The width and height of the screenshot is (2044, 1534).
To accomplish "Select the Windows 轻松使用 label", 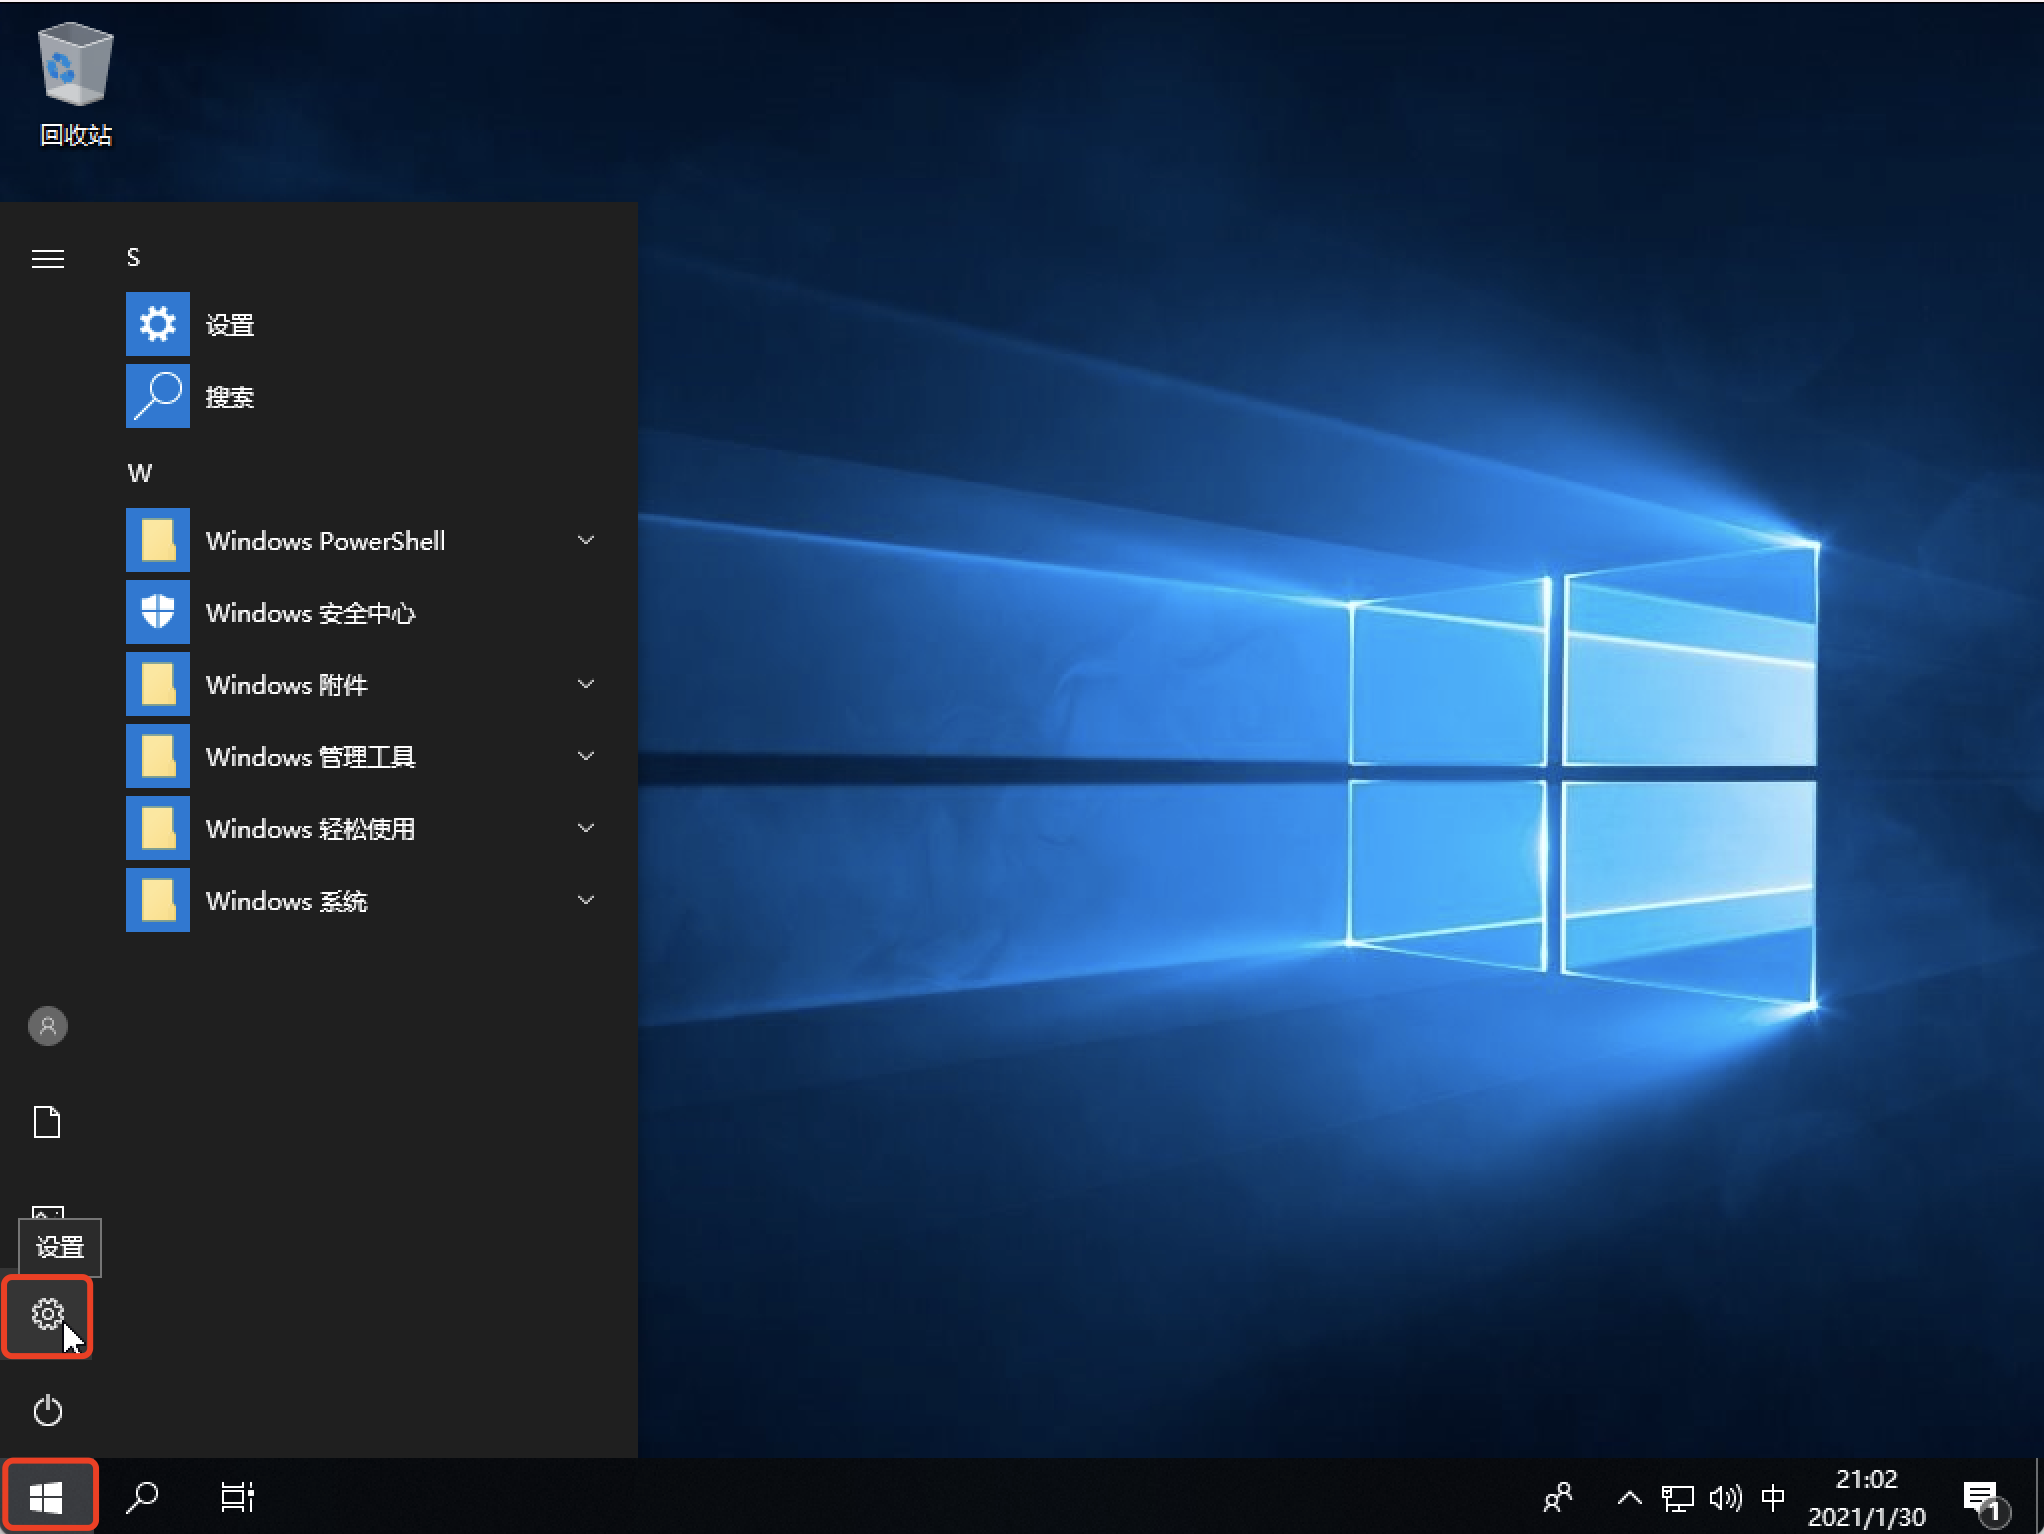I will pos(310,829).
